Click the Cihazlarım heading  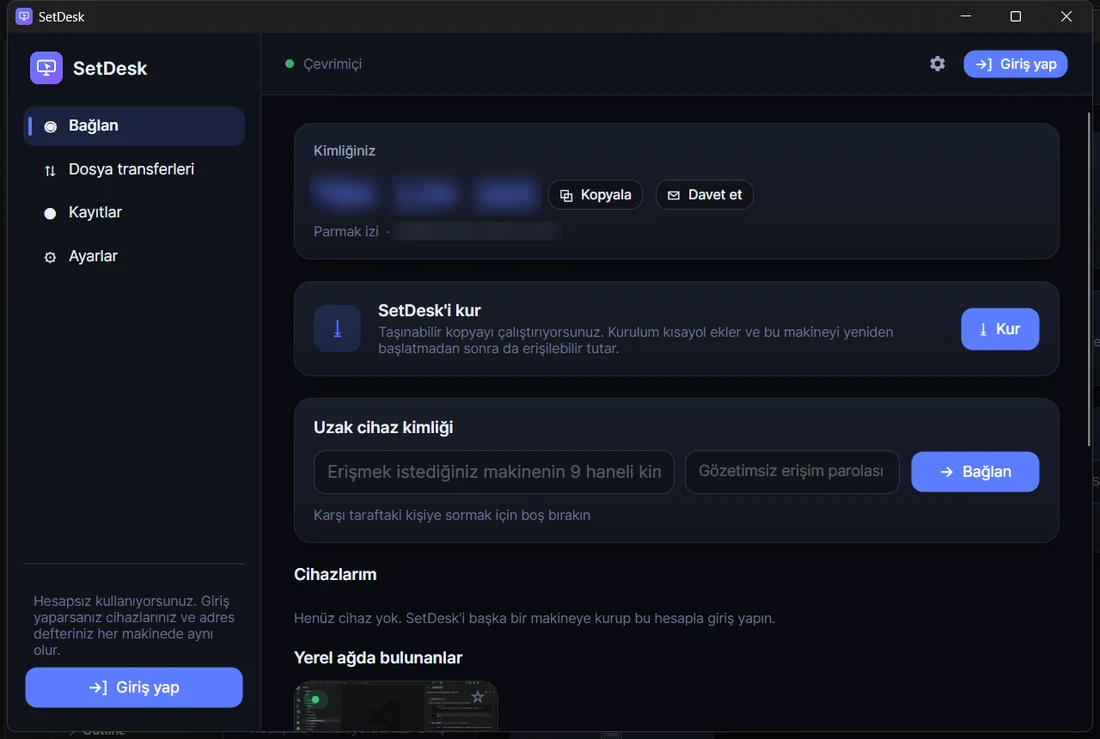[x=335, y=575]
